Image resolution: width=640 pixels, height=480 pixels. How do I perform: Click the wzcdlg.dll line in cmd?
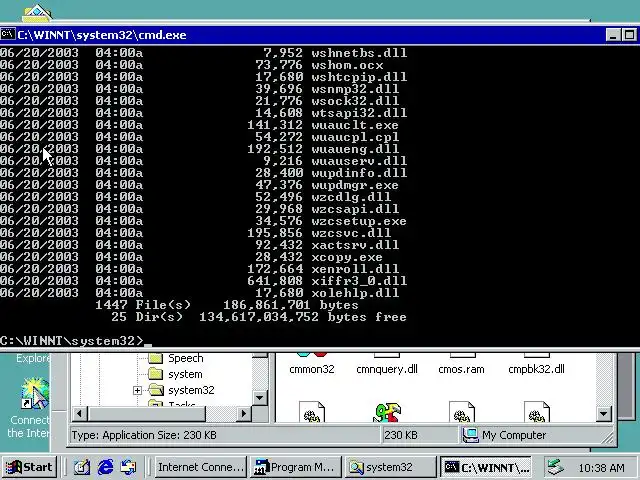(196, 197)
